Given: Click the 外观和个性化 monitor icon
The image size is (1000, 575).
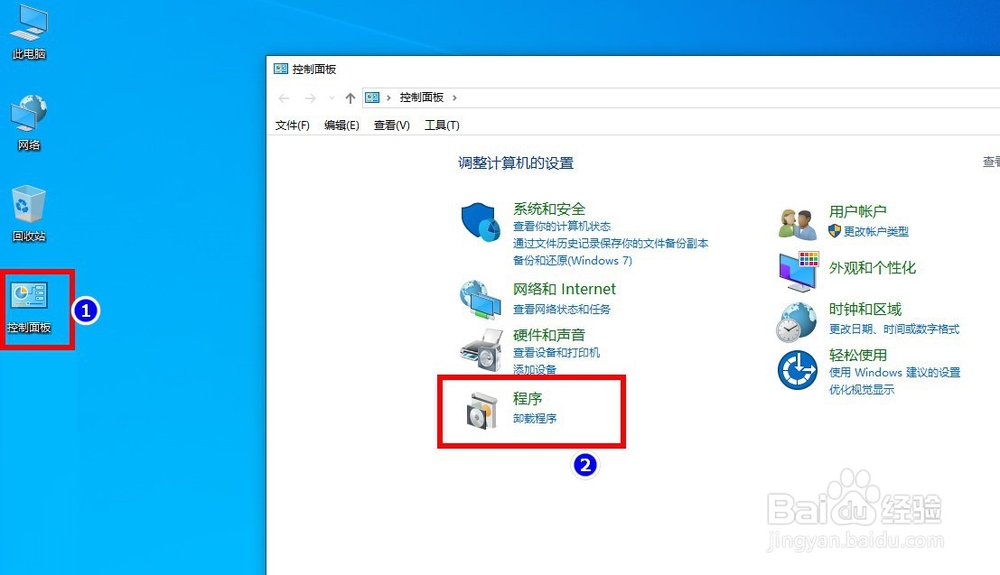Looking at the screenshot, I should (x=798, y=271).
